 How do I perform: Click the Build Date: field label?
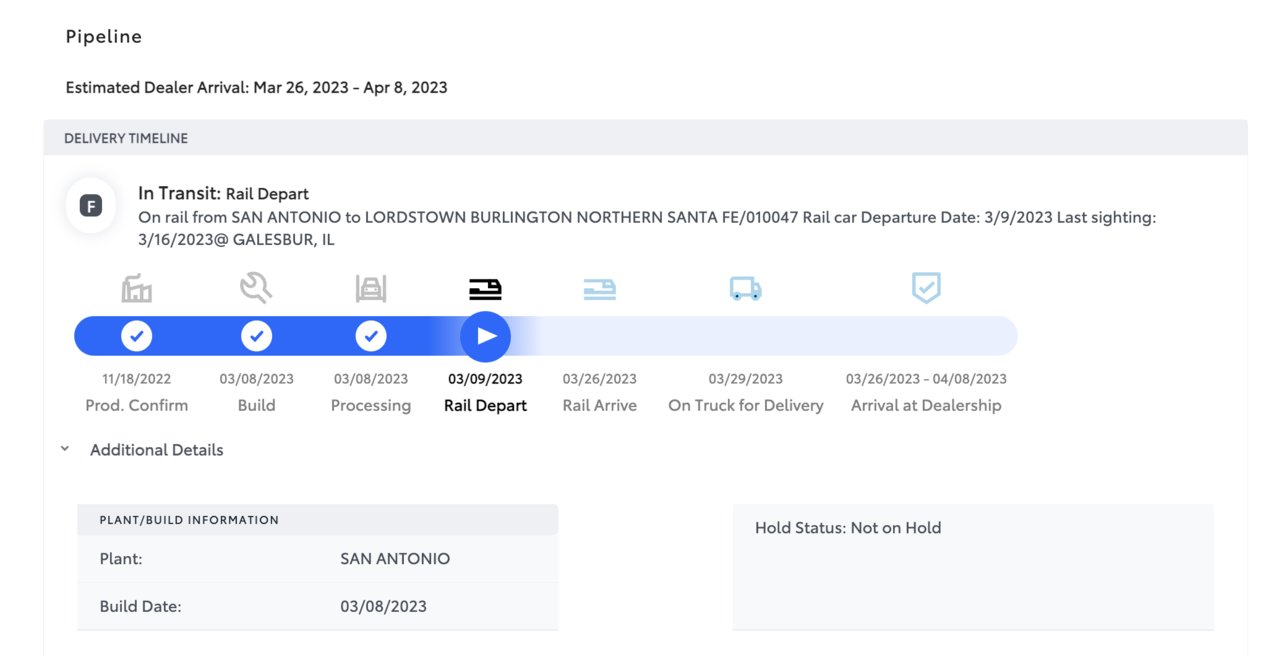click(x=140, y=606)
